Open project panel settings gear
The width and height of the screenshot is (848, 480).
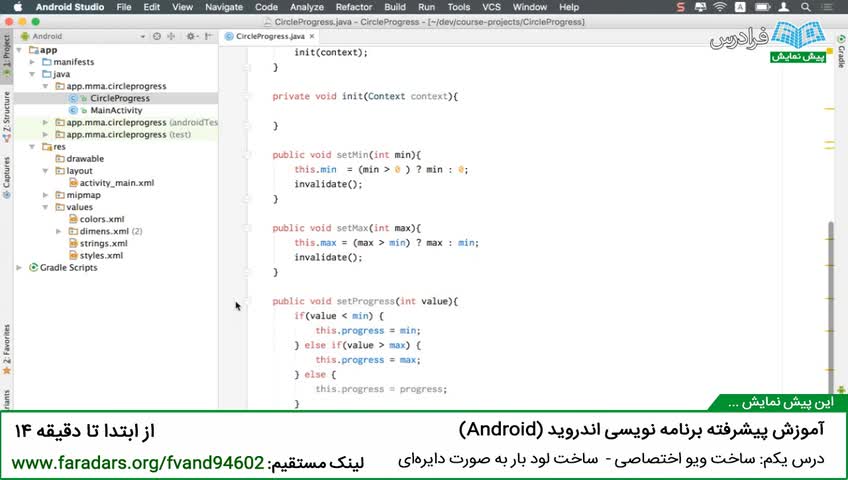pyautogui.click(x=191, y=36)
